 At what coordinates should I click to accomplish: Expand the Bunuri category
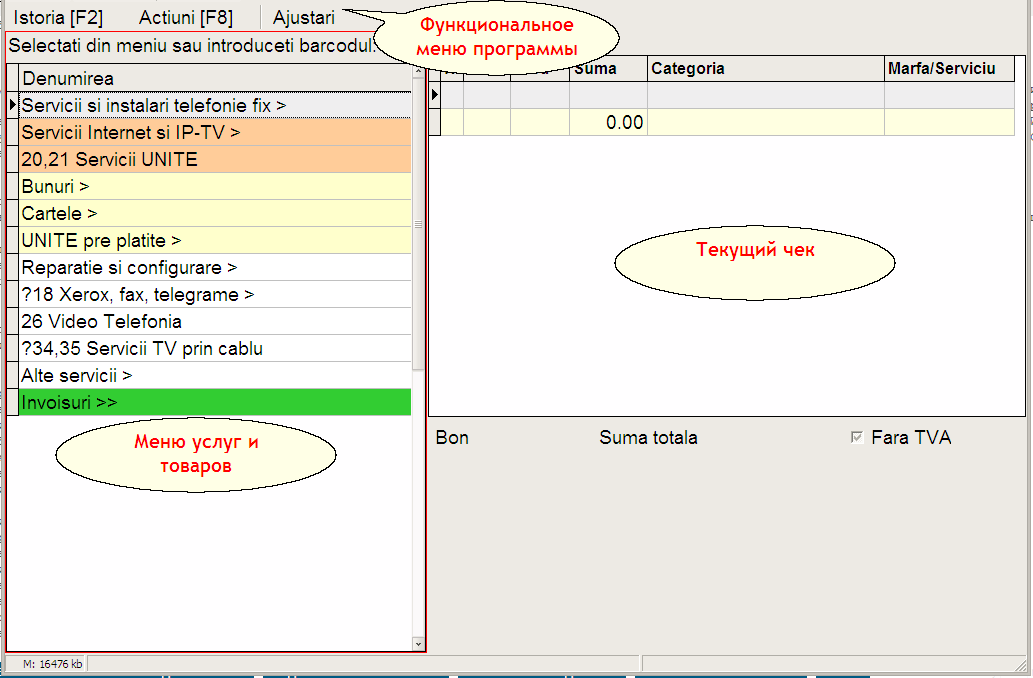tap(215, 186)
